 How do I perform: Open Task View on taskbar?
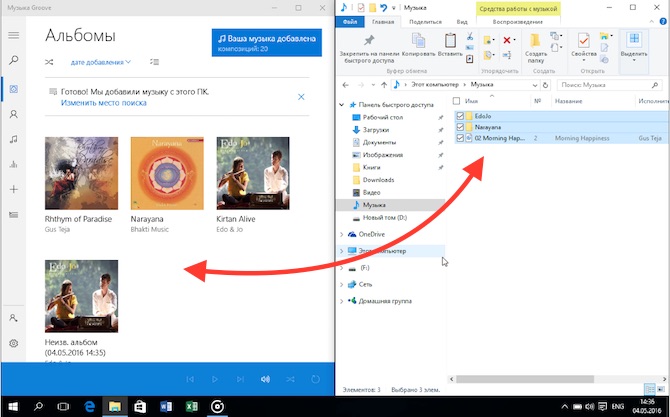coord(63,407)
